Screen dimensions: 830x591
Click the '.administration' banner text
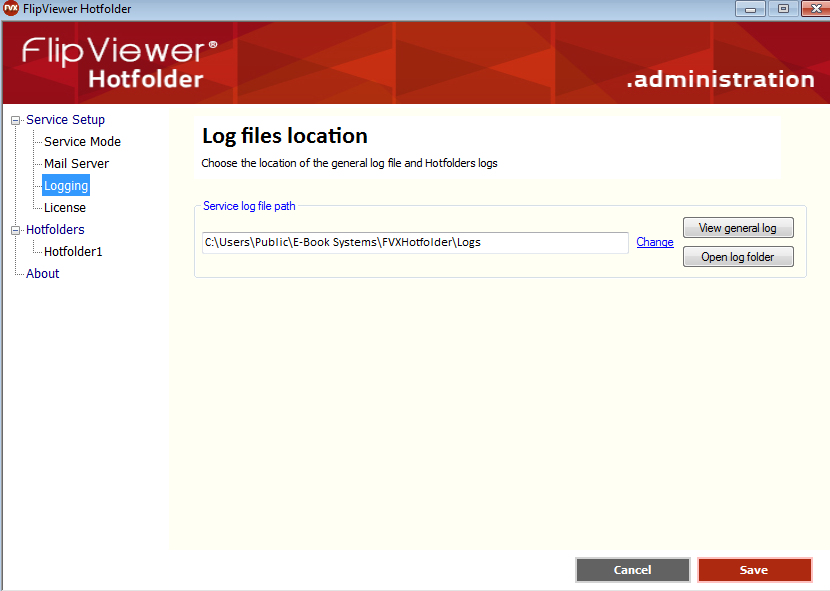pos(720,79)
